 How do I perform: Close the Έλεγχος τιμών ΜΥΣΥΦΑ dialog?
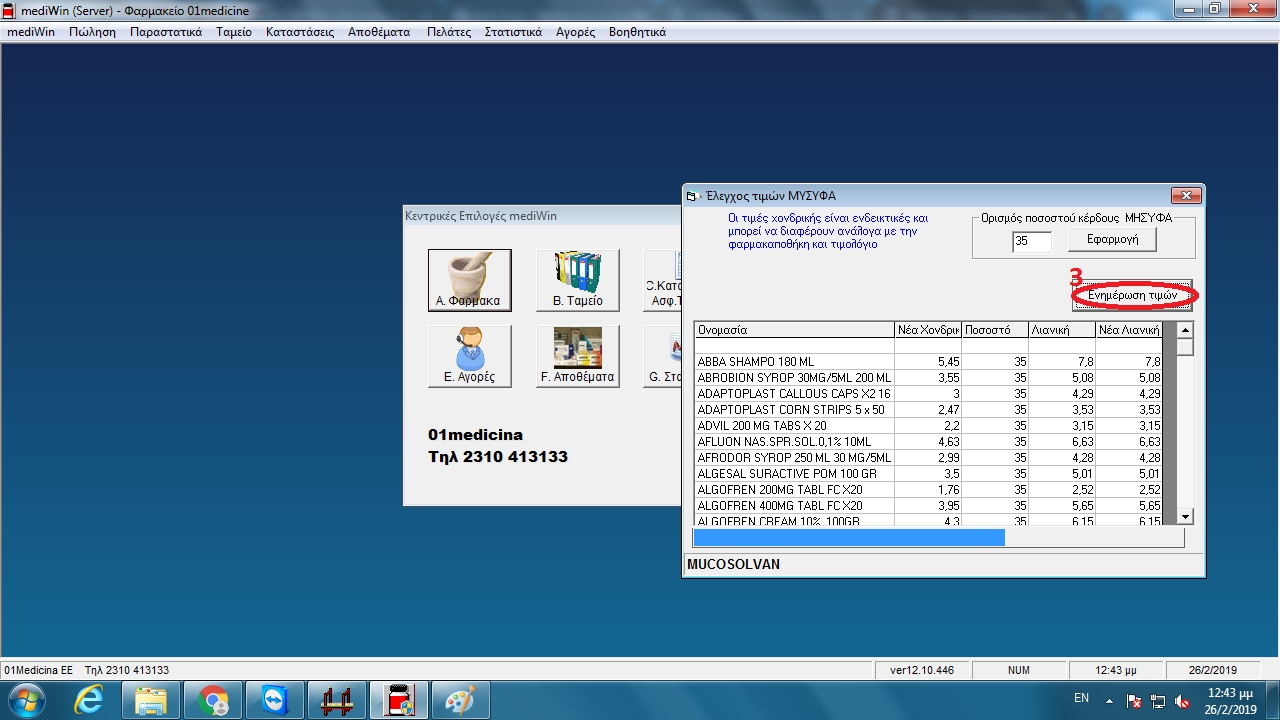pos(1185,196)
